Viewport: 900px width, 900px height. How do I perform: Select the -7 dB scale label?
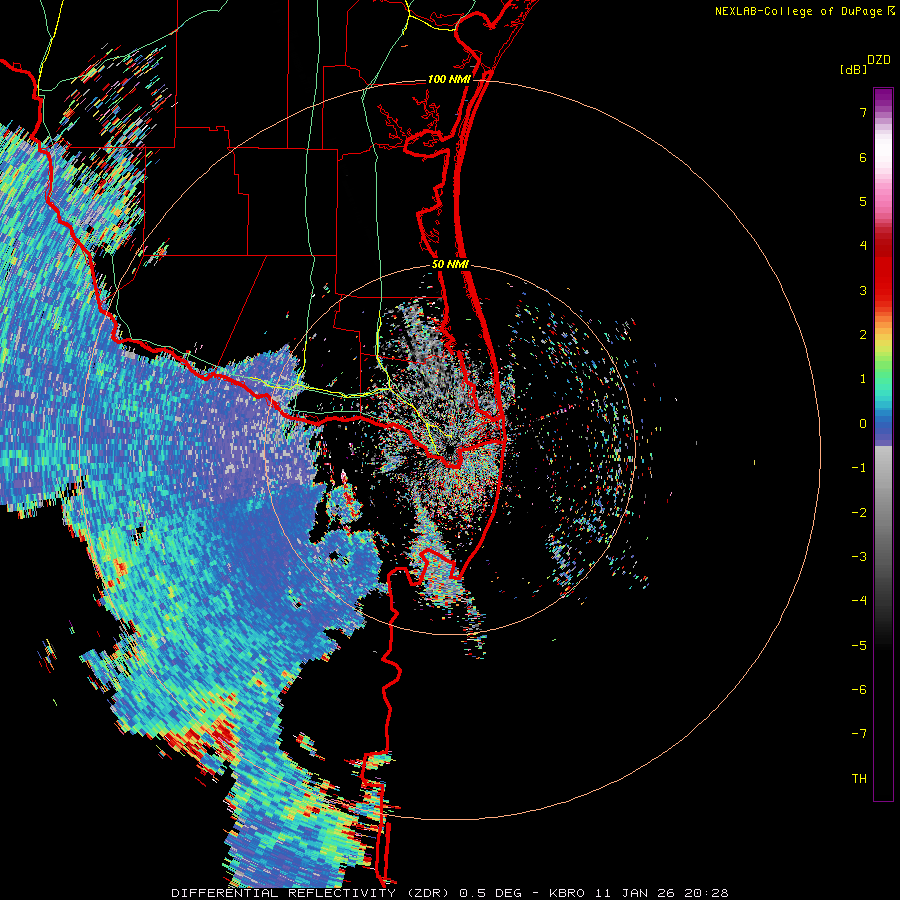tap(859, 734)
